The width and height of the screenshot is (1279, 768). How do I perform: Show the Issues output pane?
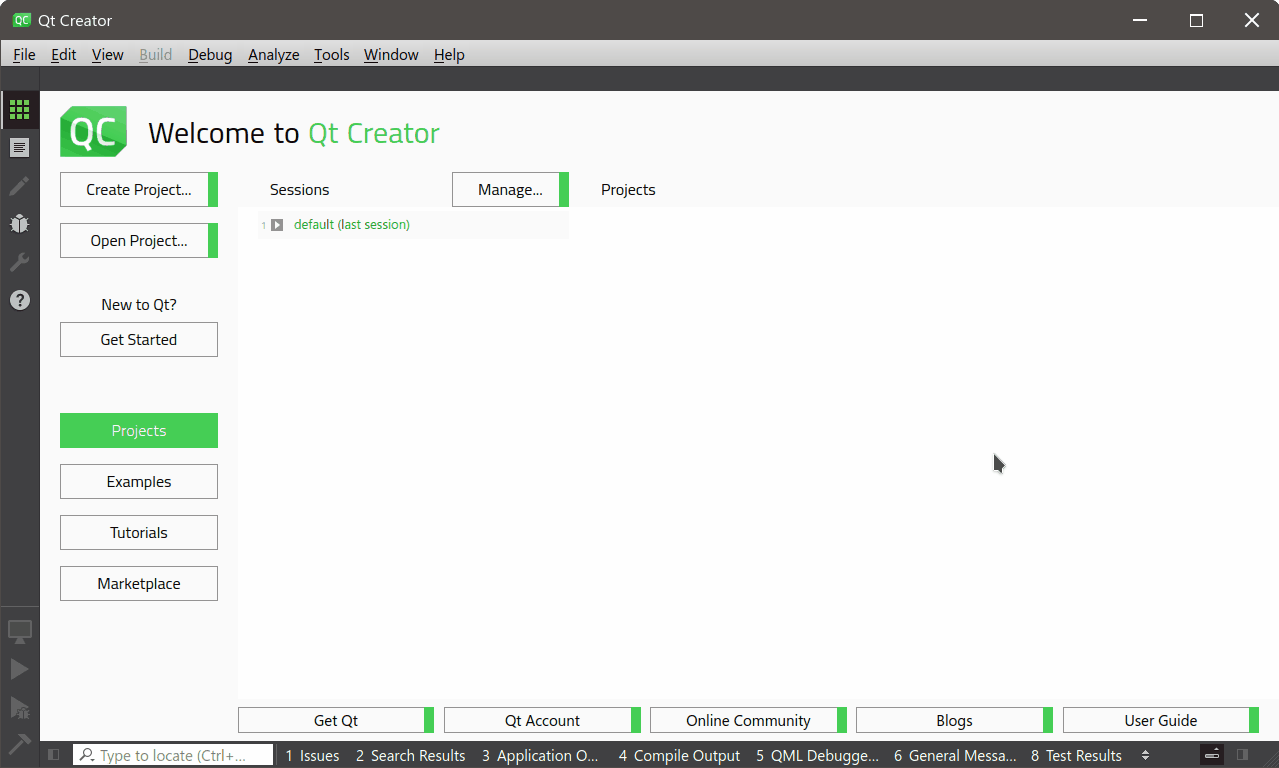point(312,756)
